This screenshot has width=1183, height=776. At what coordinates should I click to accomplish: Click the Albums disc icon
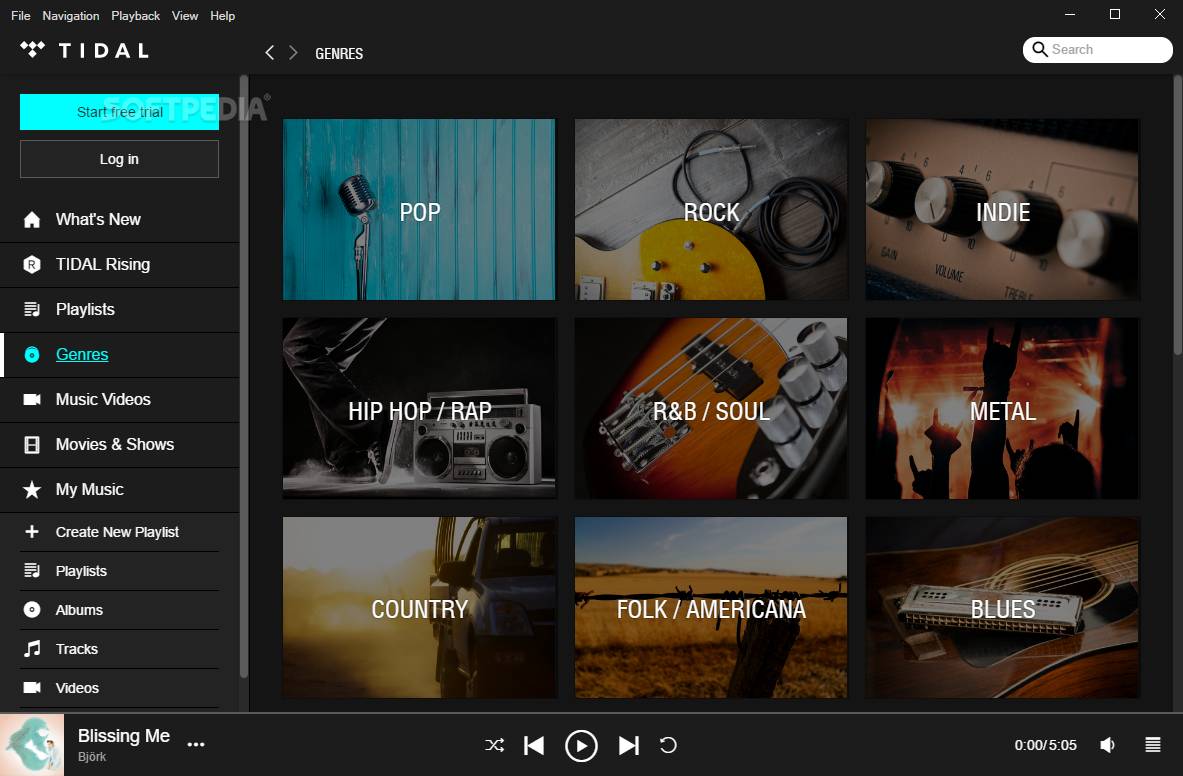tap(32, 609)
